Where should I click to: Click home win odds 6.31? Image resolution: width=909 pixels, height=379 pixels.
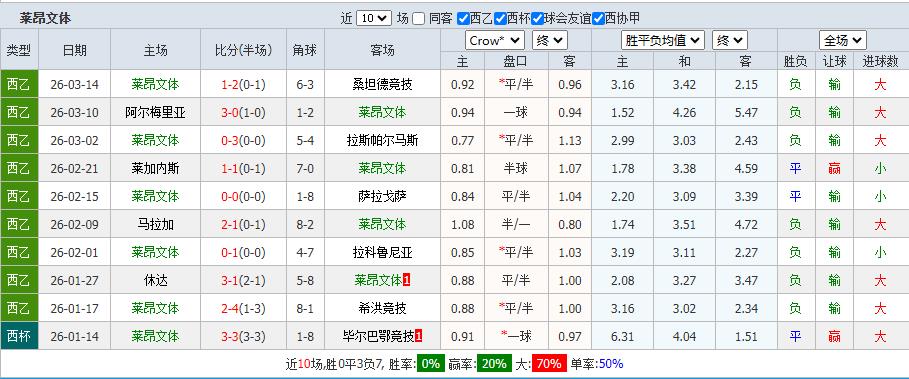click(622, 336)
